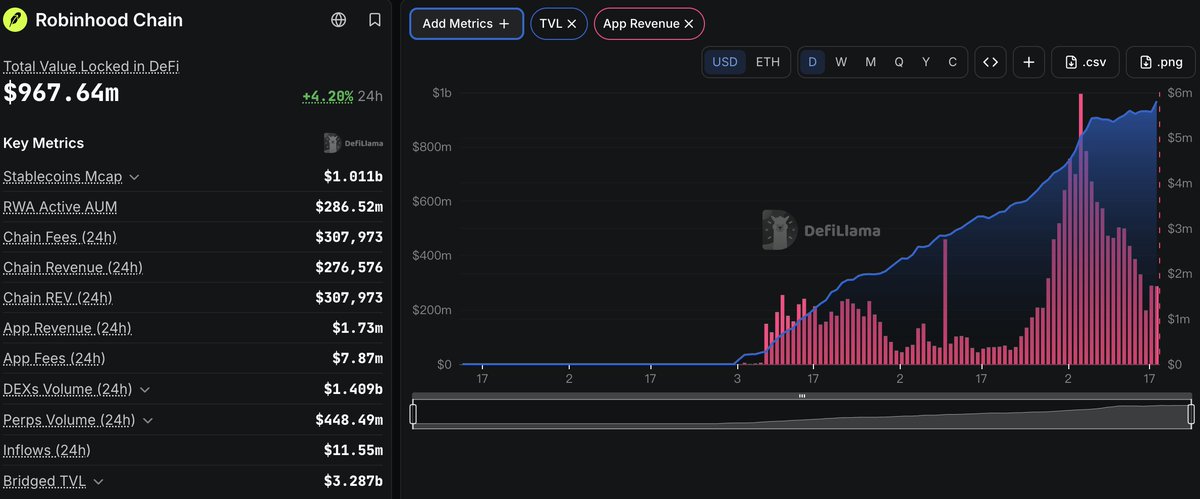Export the chart as .png
The image size is (1200, 499).
pyautogui.click(x=1160, y=62)
